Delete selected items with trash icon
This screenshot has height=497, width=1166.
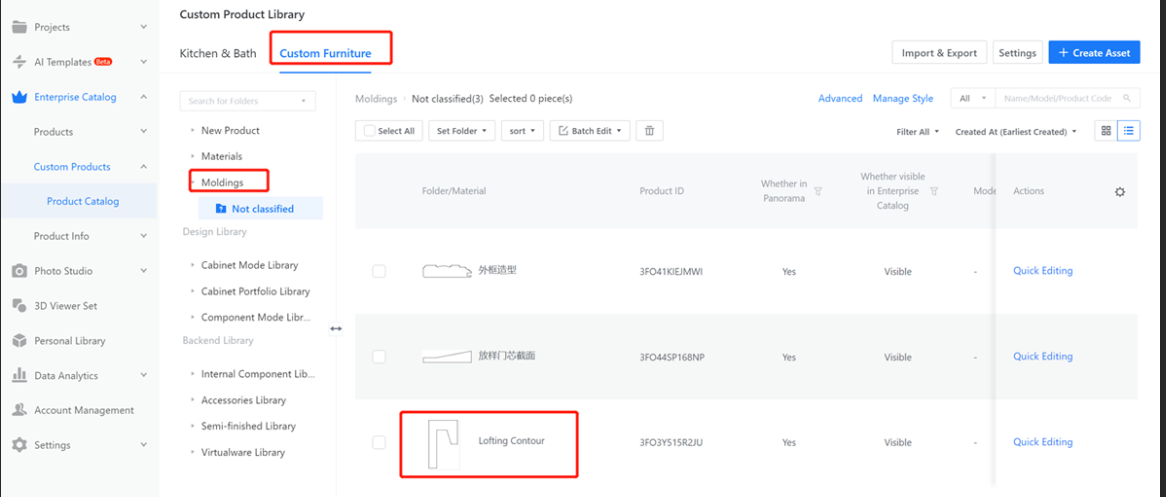(x=649, y=131)
